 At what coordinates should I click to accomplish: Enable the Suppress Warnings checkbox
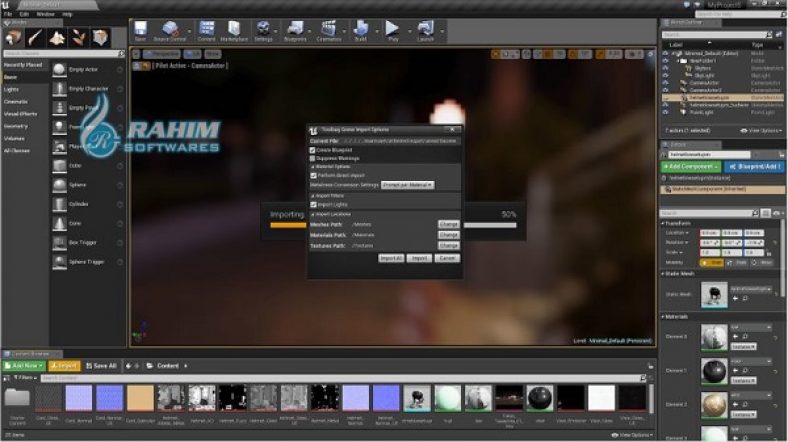313,158
